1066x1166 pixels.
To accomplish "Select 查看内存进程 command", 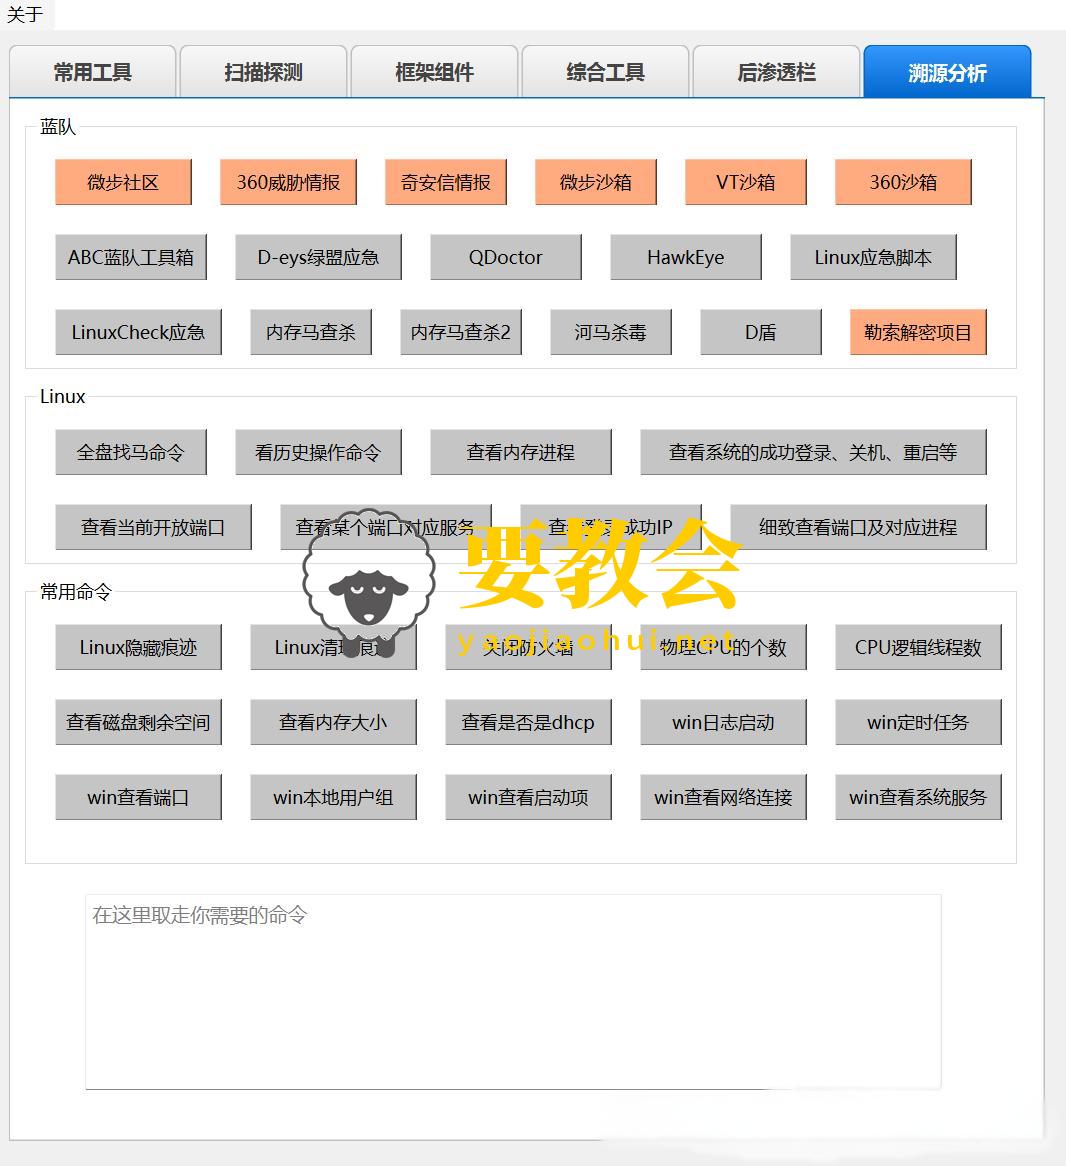I will (520, 452).
